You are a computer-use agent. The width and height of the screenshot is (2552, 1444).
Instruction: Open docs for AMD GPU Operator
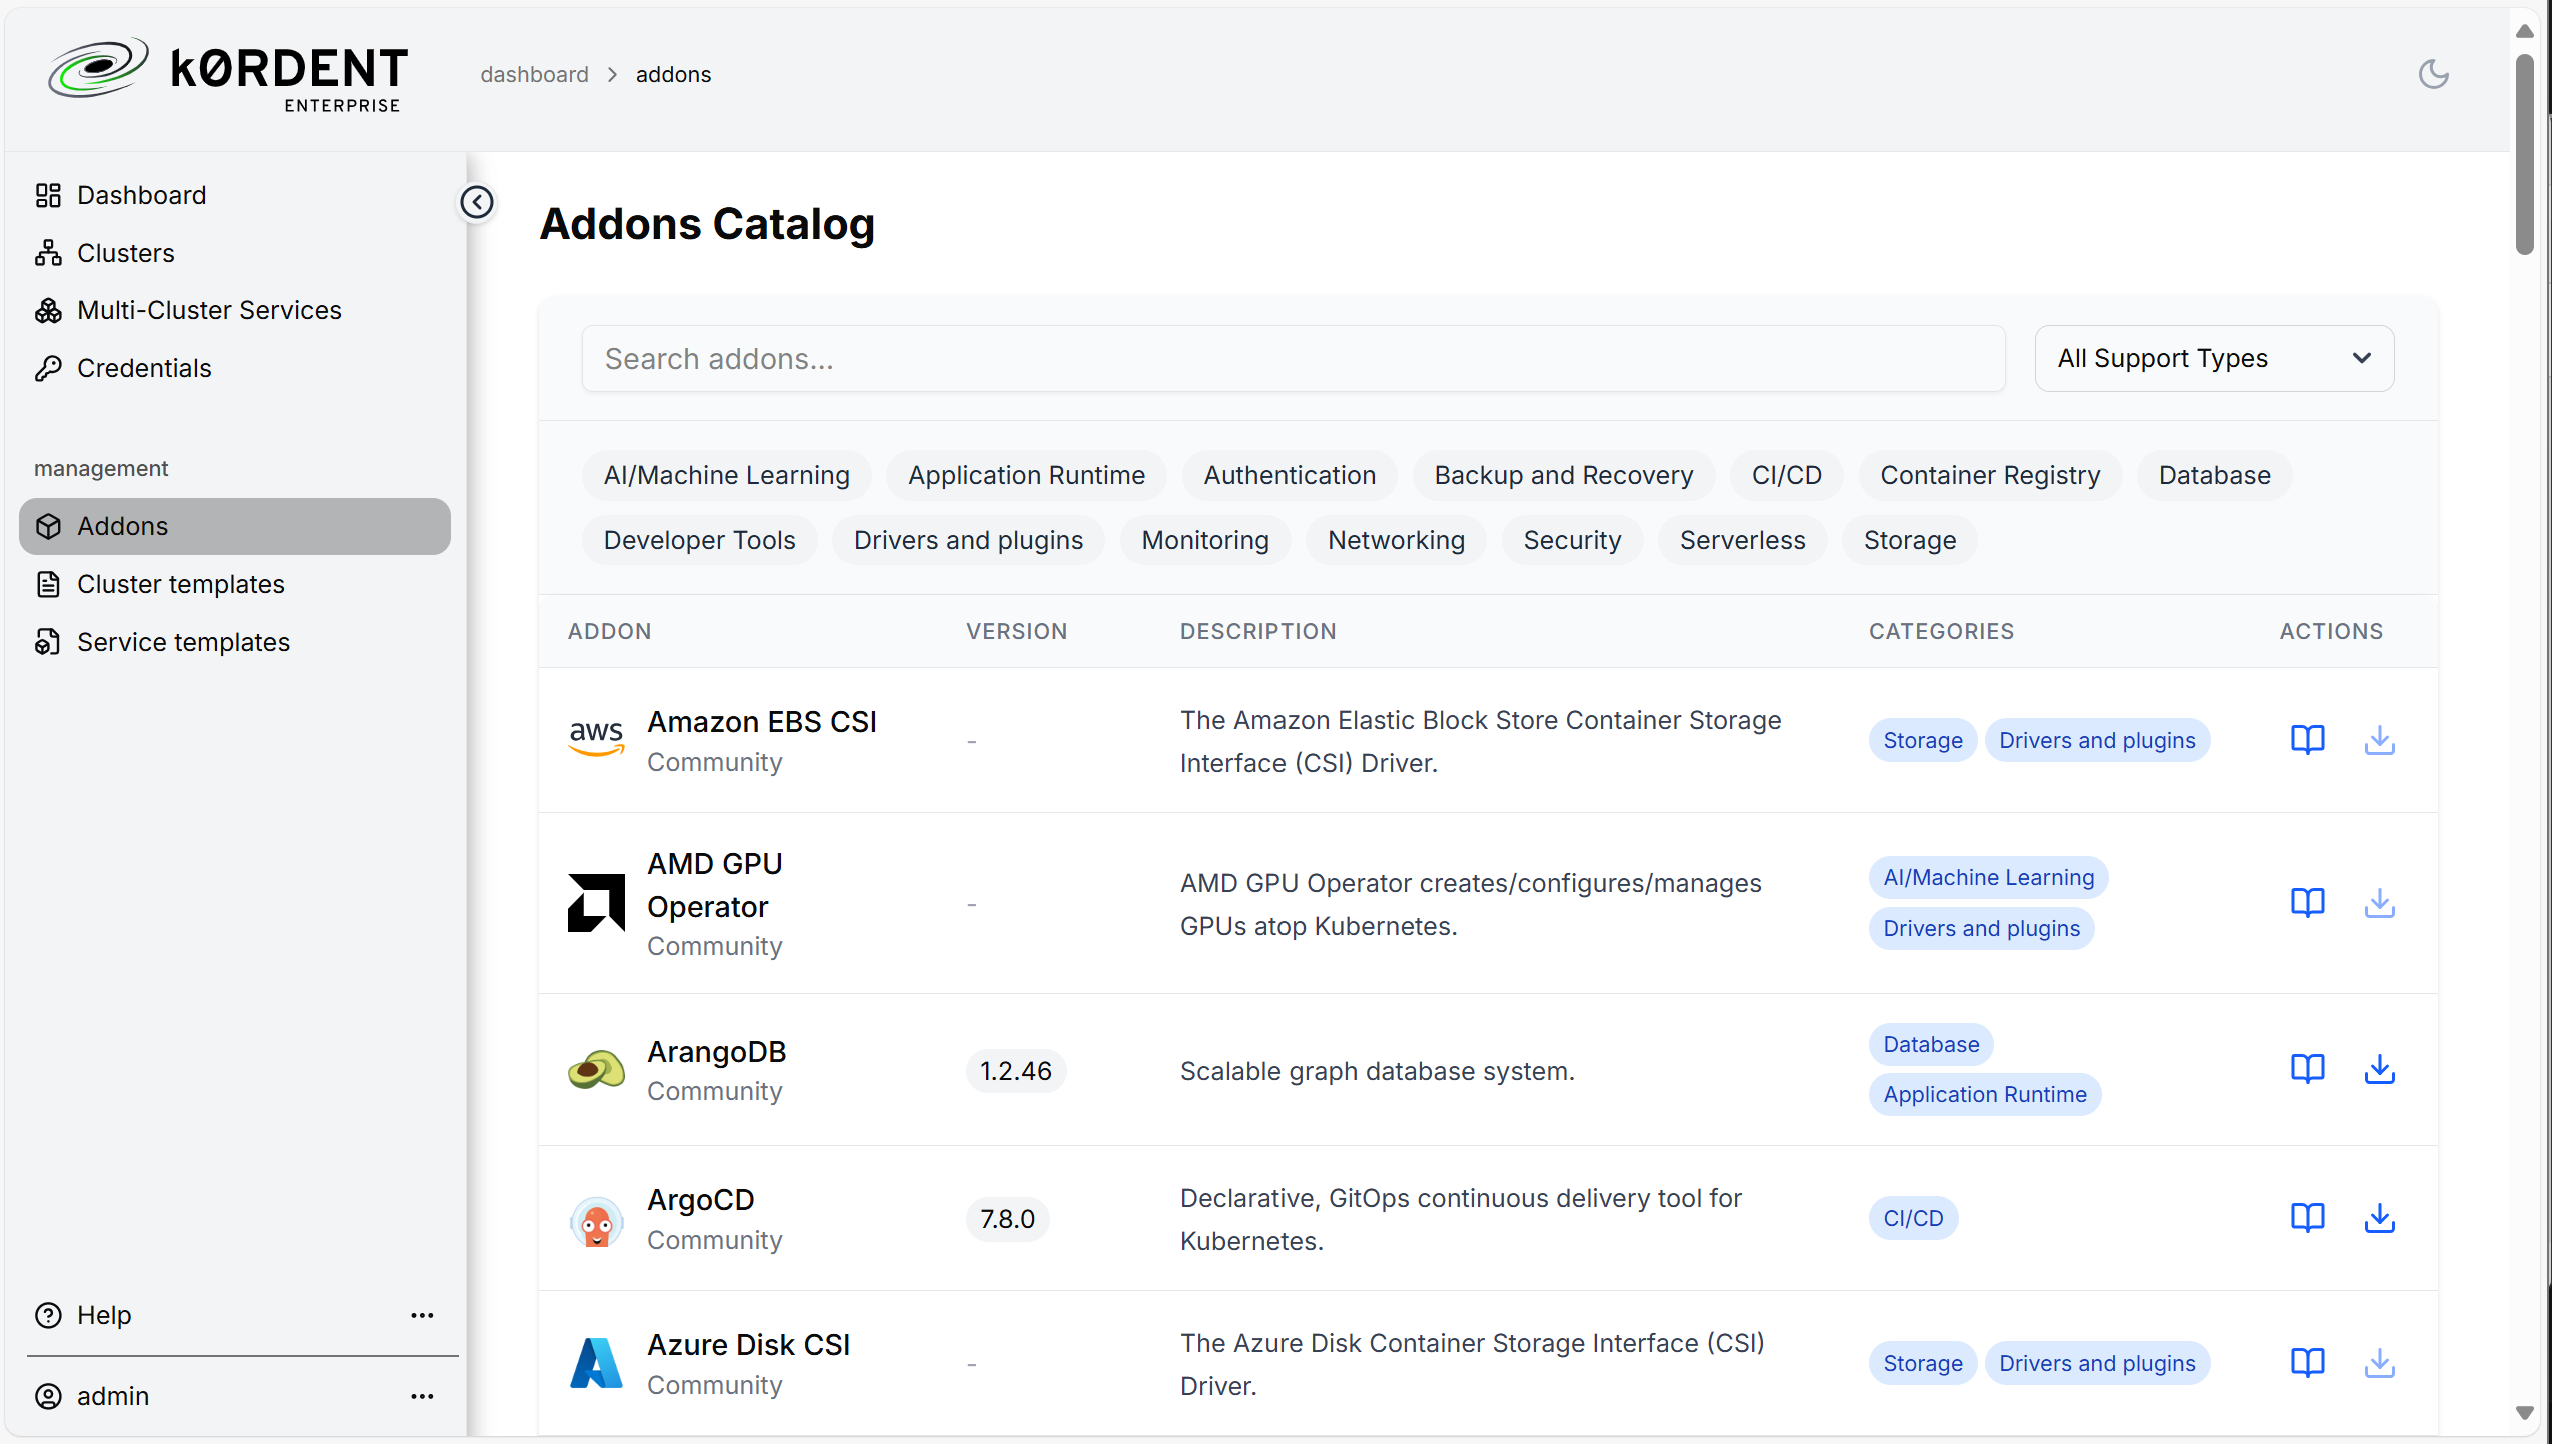2307,903
